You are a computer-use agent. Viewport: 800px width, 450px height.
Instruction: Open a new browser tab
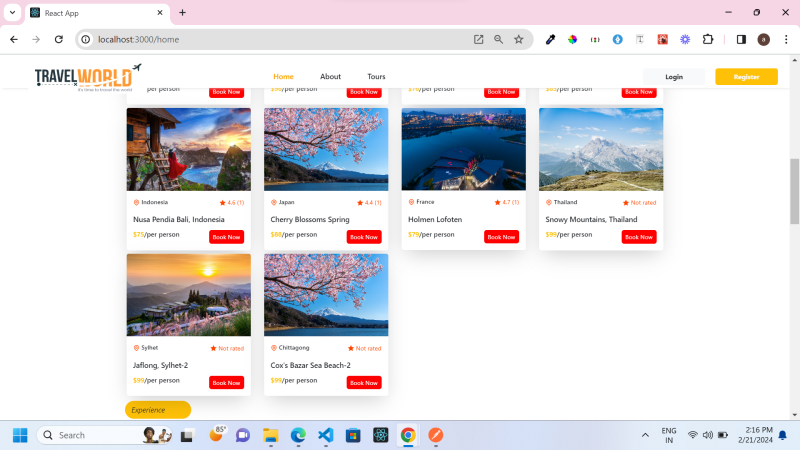click(x=182, y=13)
